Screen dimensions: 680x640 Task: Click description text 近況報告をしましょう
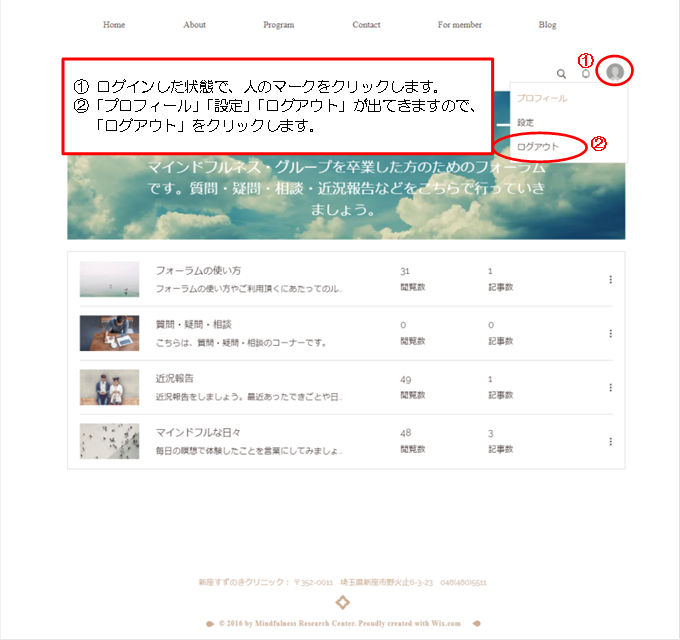point(249,397)
